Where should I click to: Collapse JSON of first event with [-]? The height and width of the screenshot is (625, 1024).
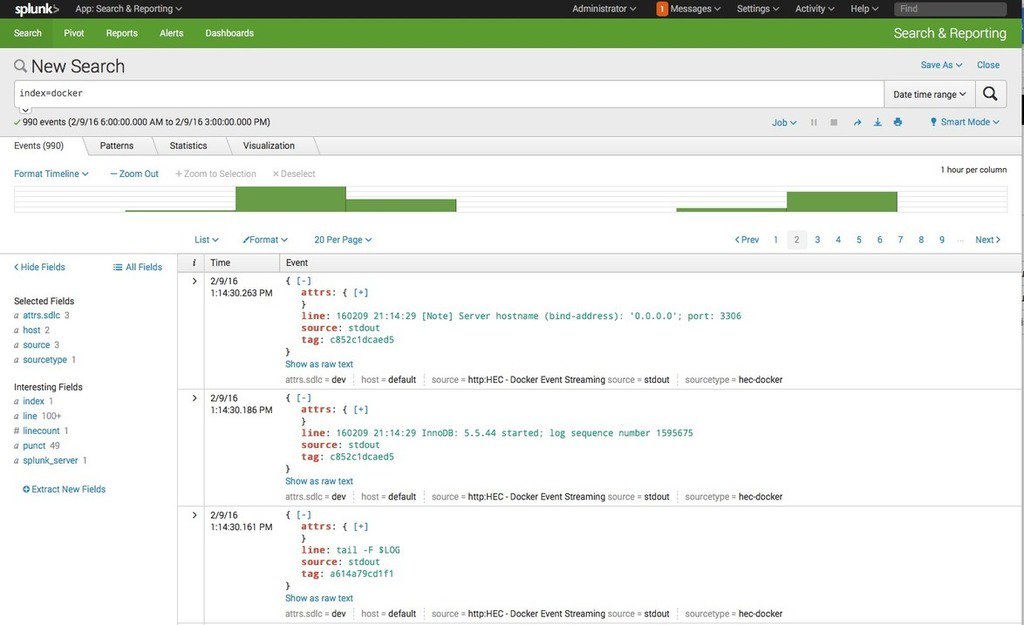click(x=304, y=281)
